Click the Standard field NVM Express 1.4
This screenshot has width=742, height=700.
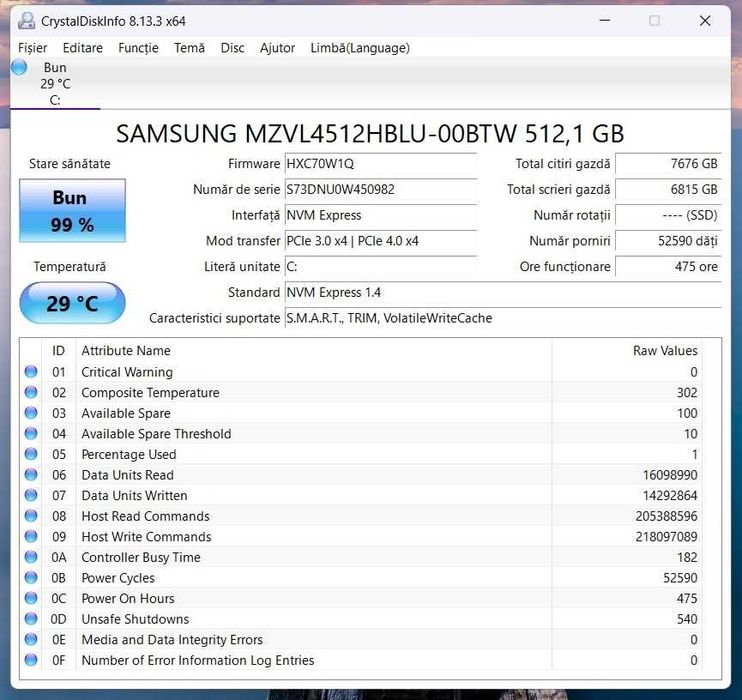(x=503, y=292)
